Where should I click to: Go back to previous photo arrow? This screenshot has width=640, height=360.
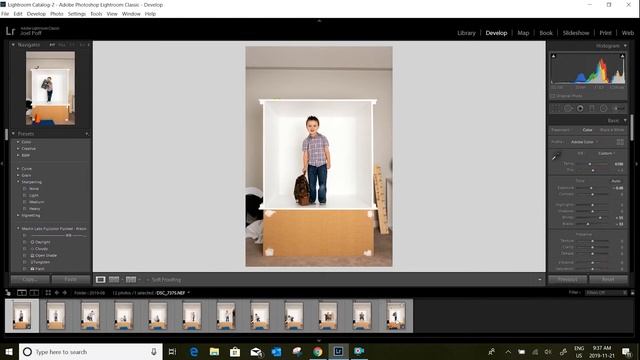click(57, 293)
